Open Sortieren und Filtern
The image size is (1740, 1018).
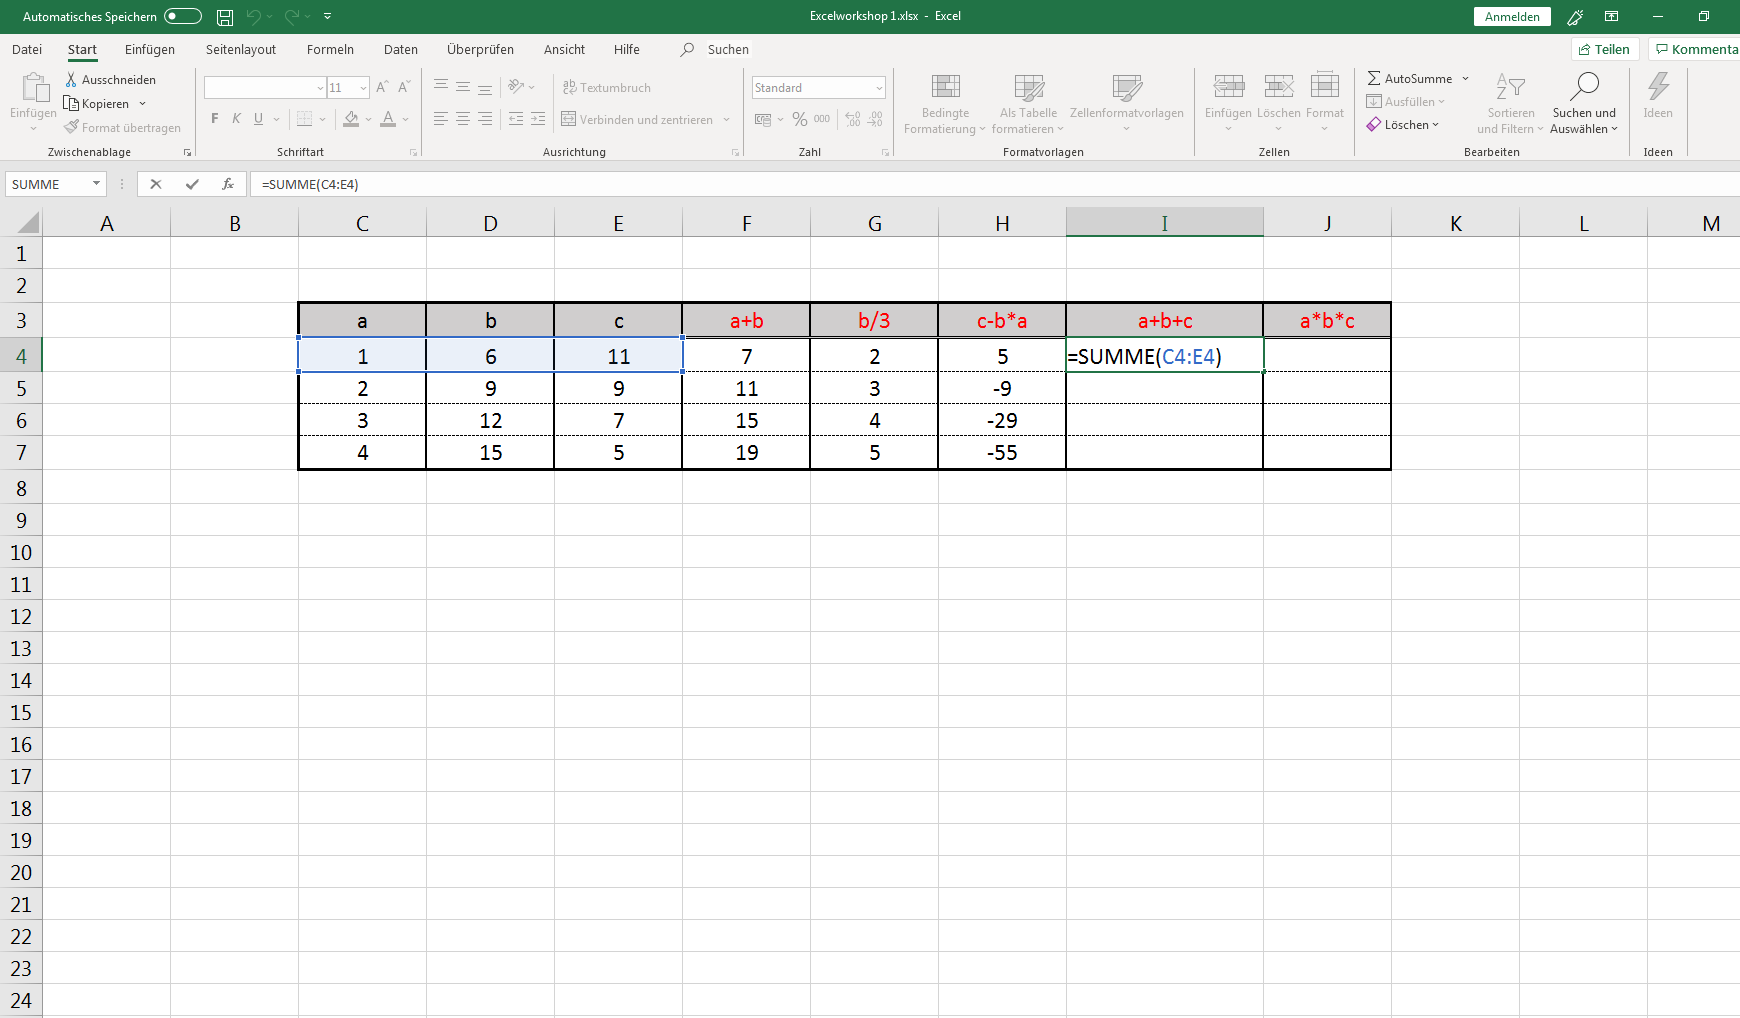1510,103
